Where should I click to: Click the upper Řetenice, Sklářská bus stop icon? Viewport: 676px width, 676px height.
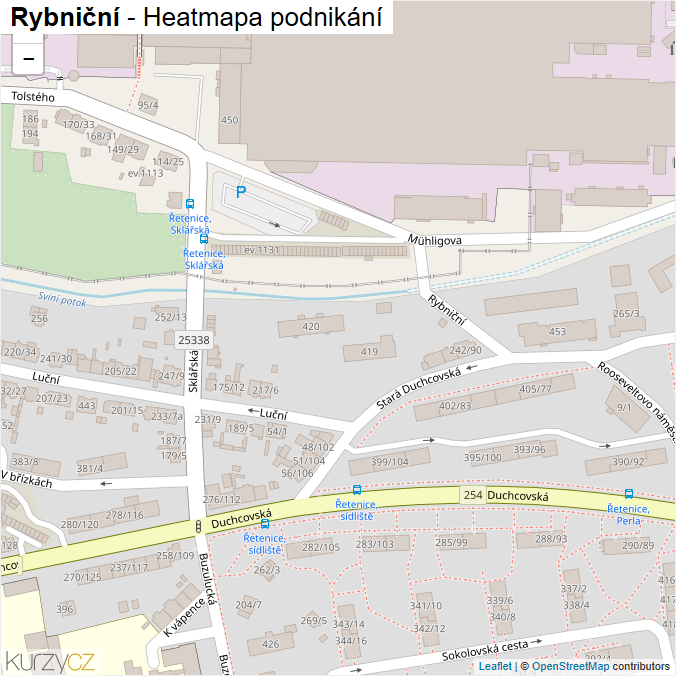(x=190, y=203)
